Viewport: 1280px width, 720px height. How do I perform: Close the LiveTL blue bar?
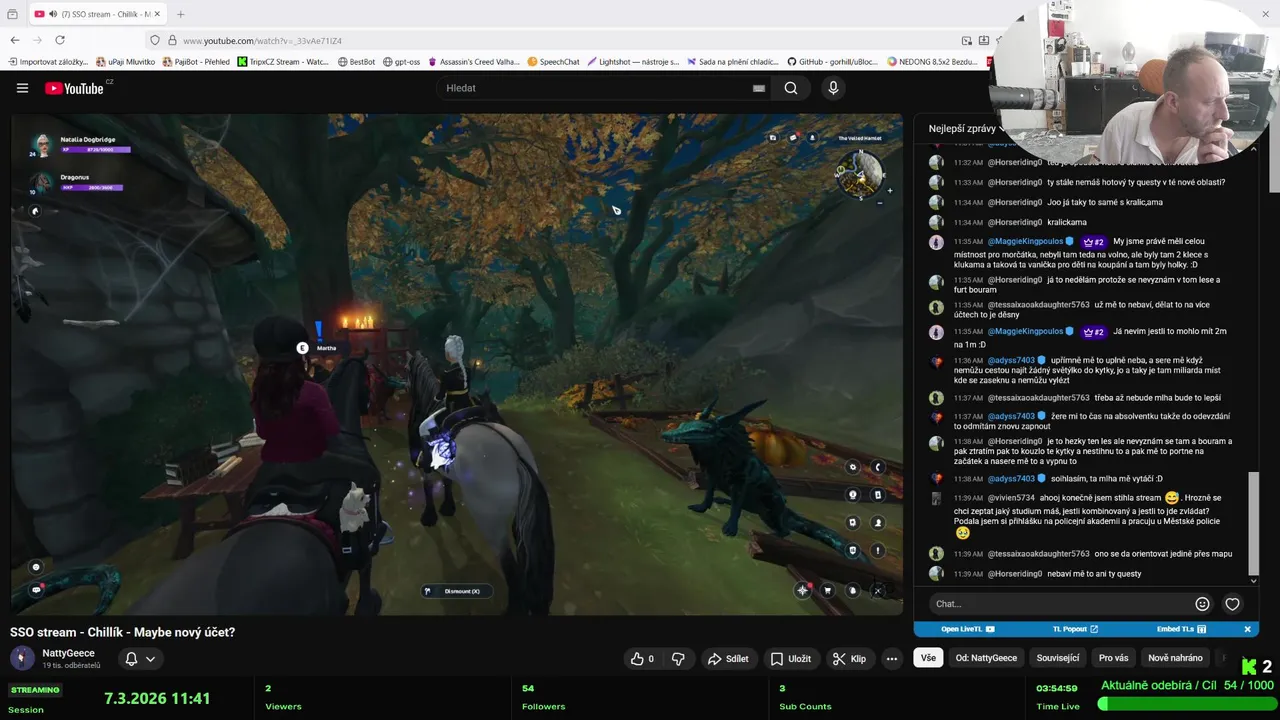click(x=1247, y=629)
